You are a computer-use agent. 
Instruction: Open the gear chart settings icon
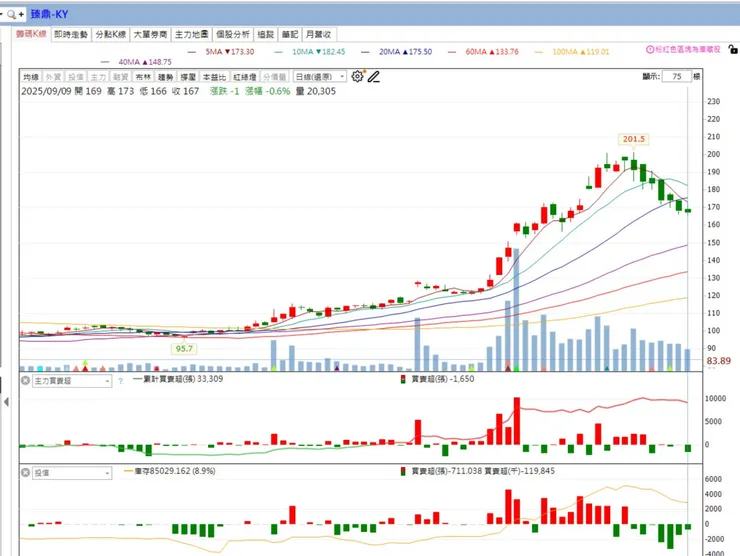[x=358, y=76]
